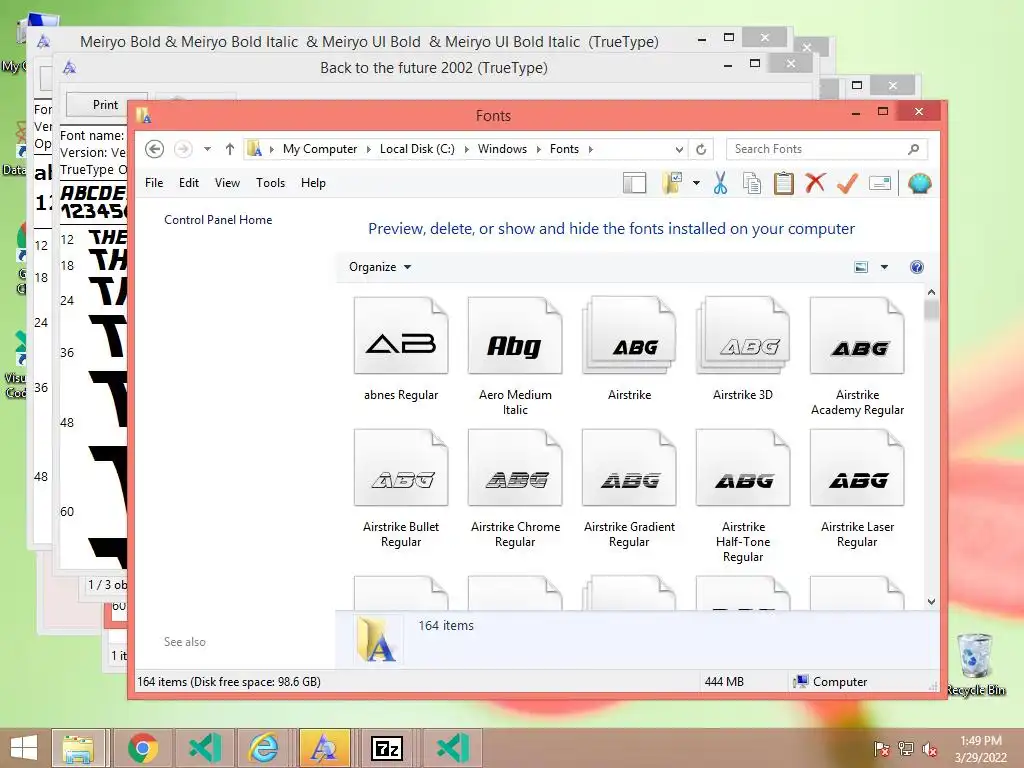The height and width of the screenshot is (768, 1024).
Task: Click the Forward navigation arrow in Fonts window
Action: click(183, 149)
